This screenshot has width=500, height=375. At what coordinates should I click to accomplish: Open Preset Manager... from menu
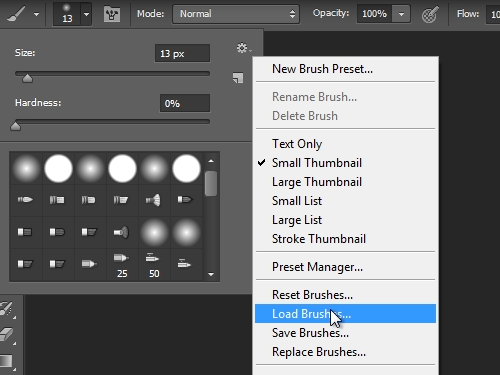[346, 267]
